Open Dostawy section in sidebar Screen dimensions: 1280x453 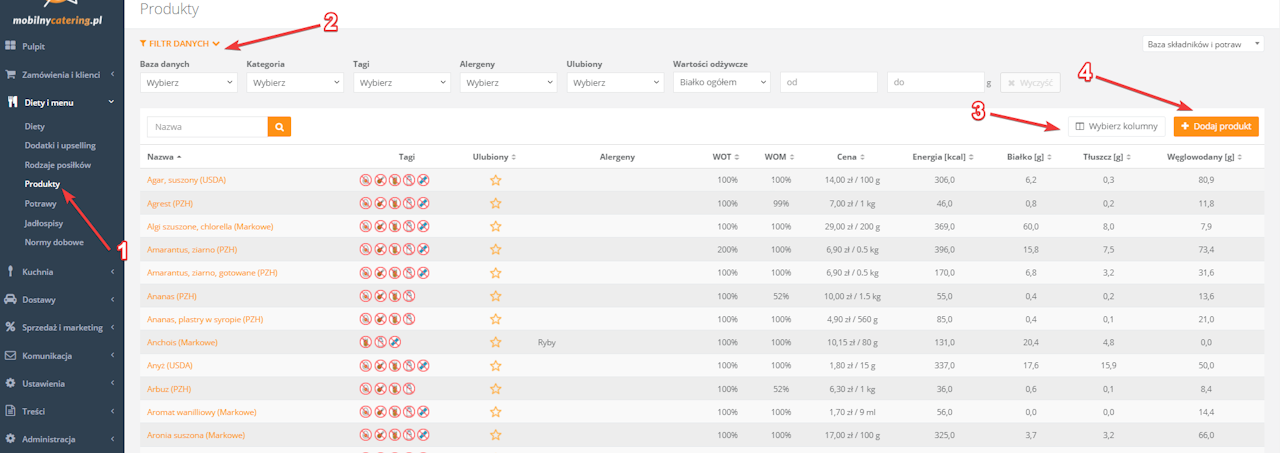(x=41, y=299)
